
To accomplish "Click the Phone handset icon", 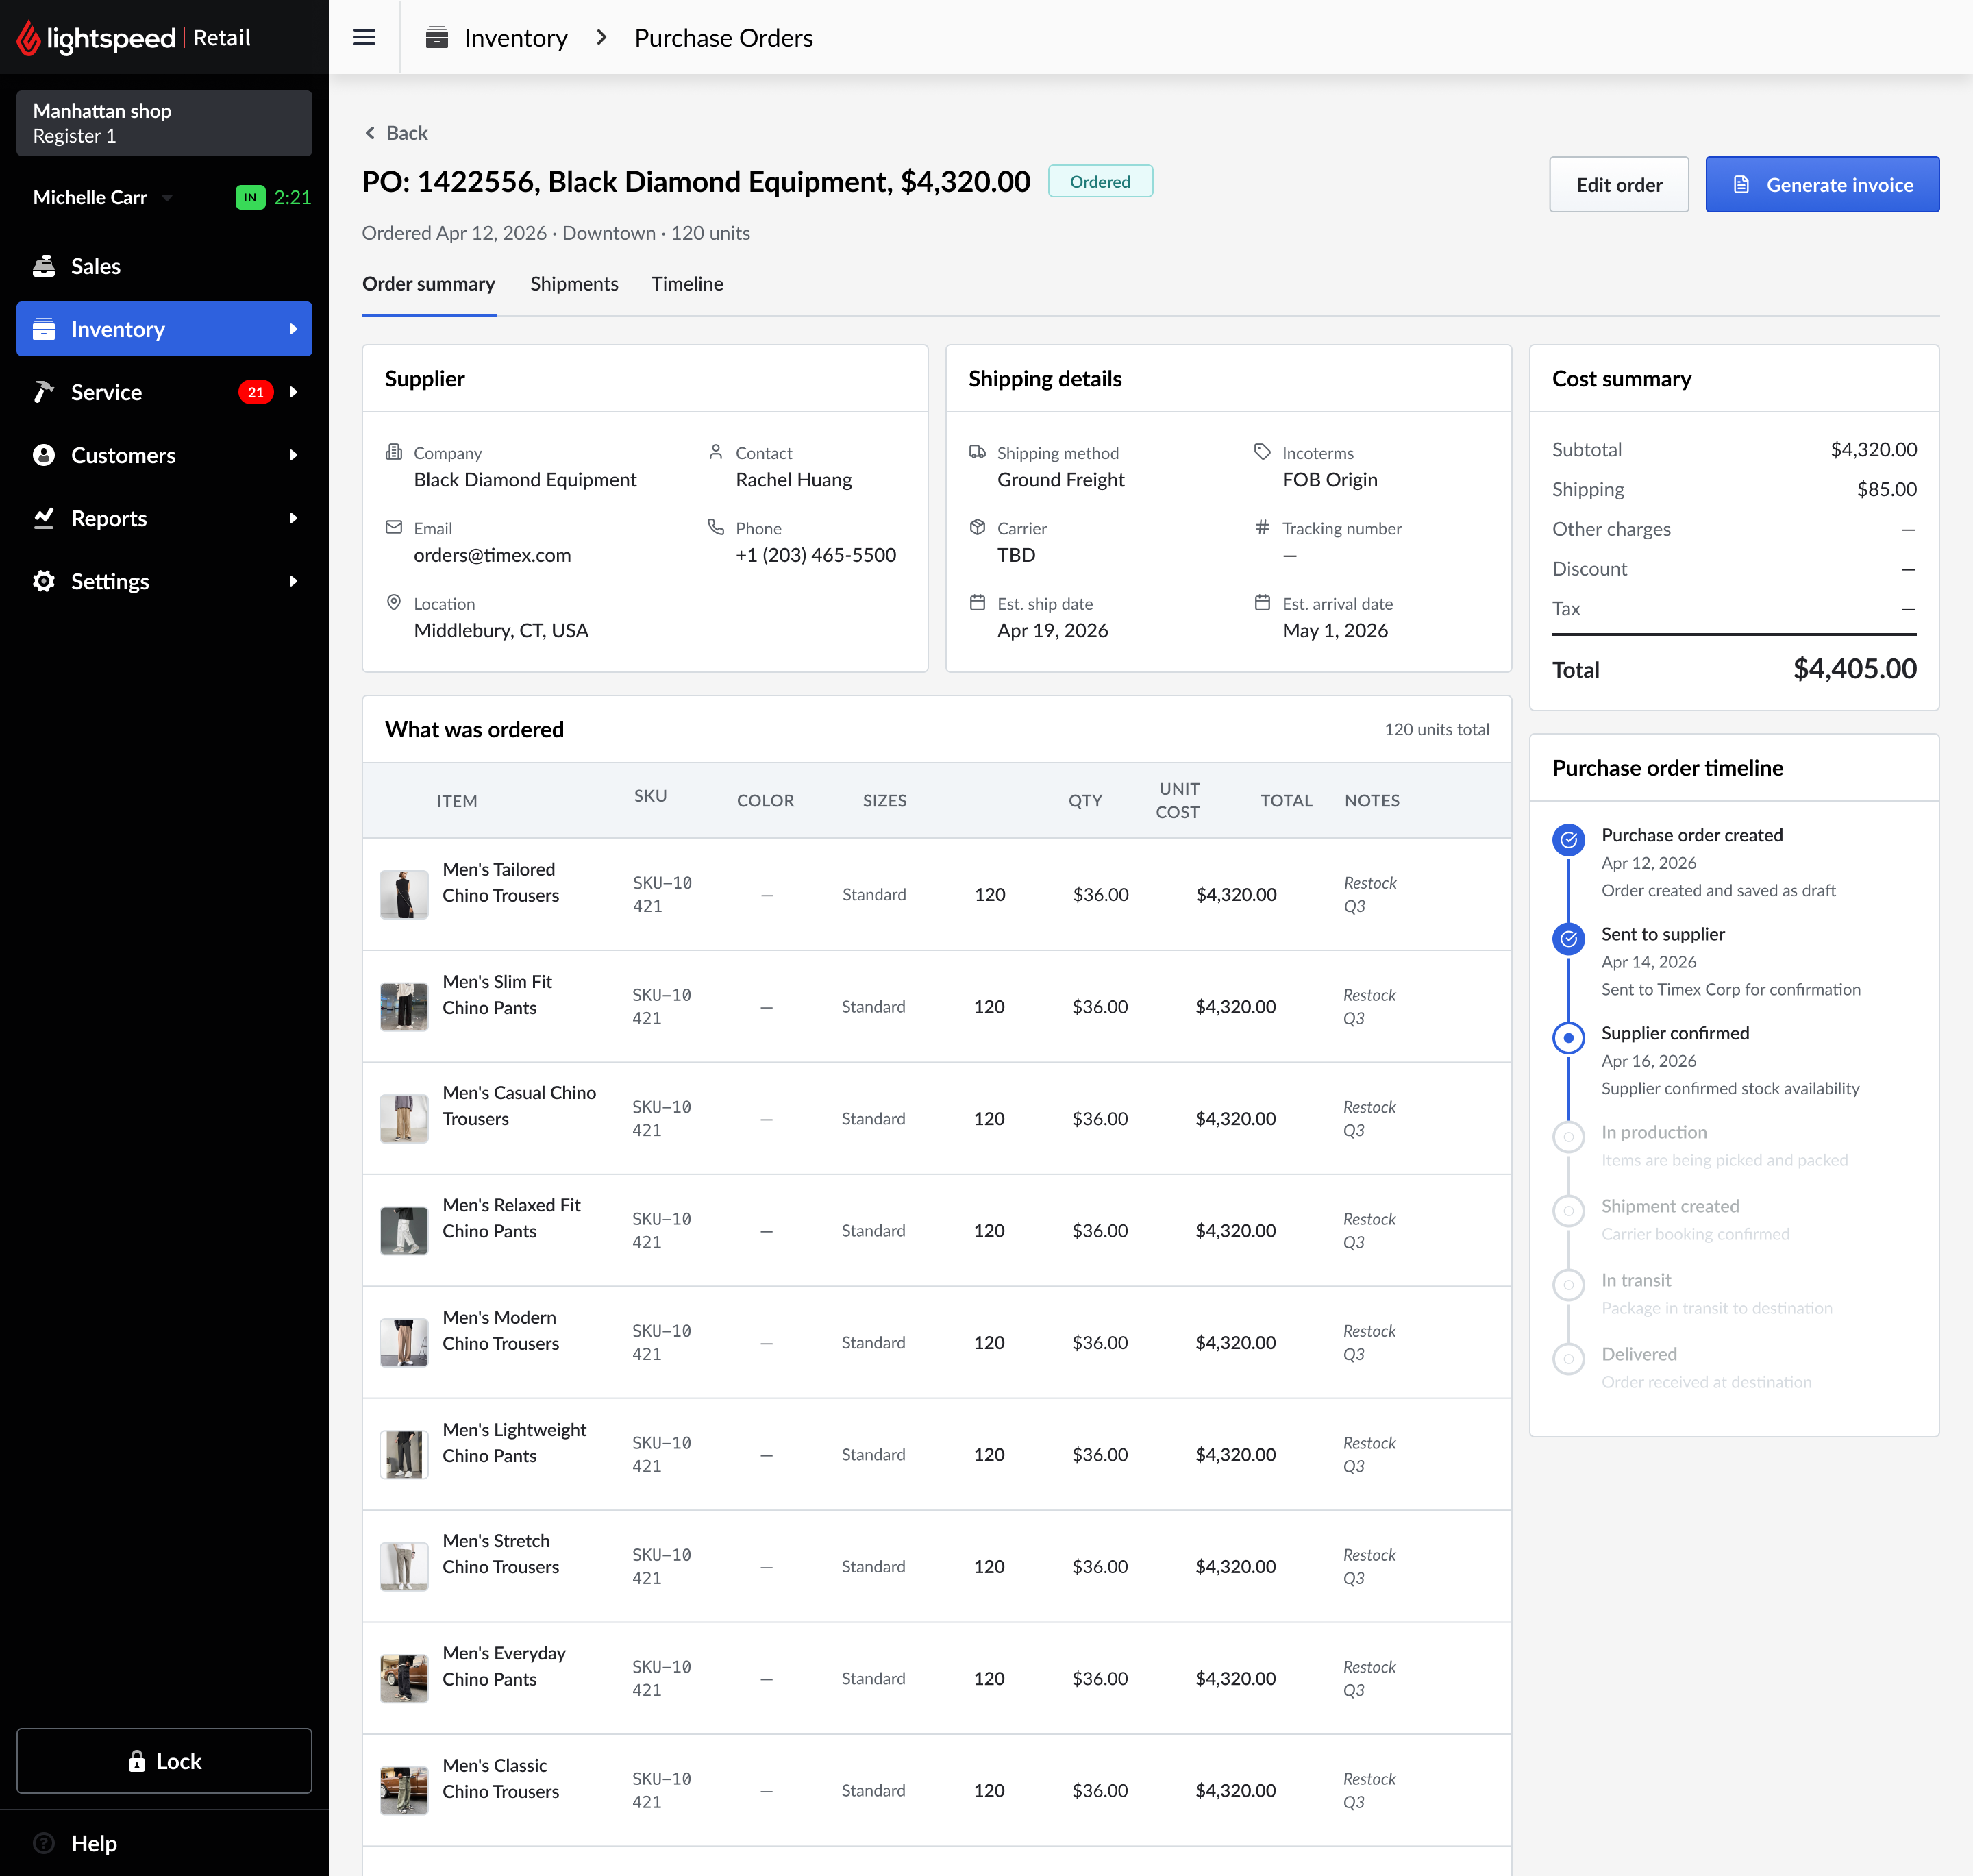I will pos(716,527).
